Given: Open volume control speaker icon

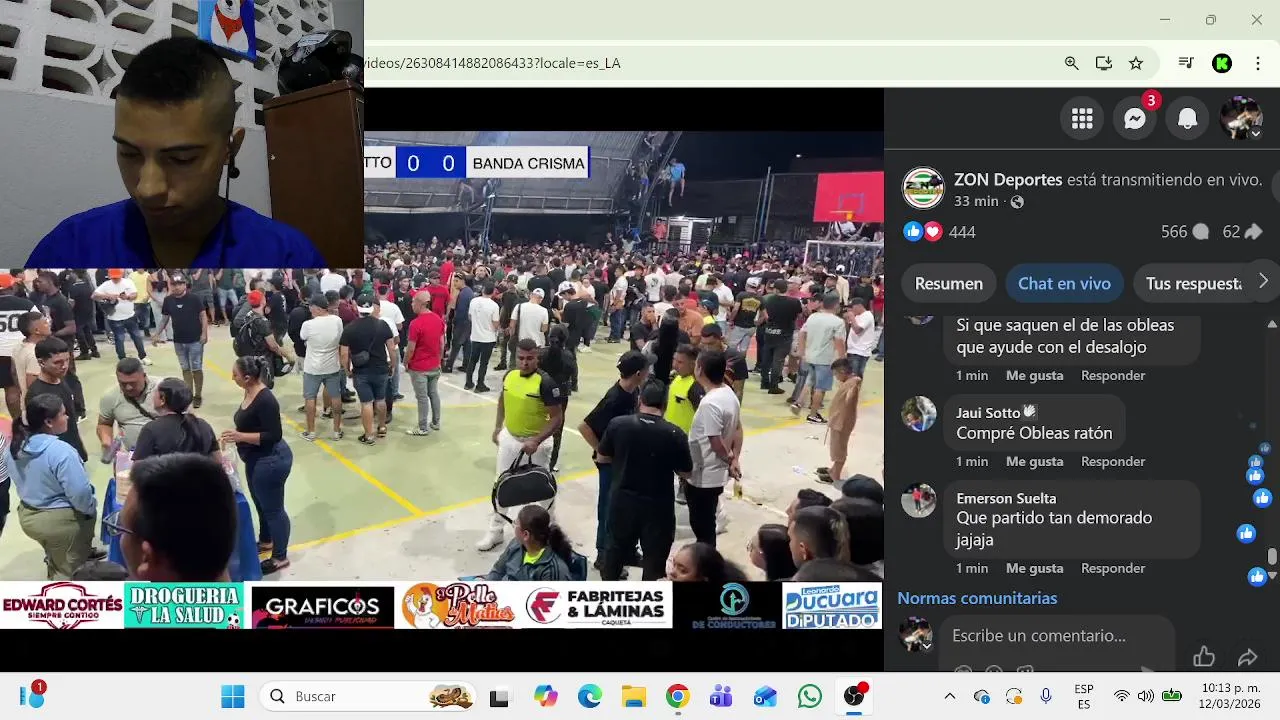Looking at the screenshot, I should click(x=1146, y=697).
